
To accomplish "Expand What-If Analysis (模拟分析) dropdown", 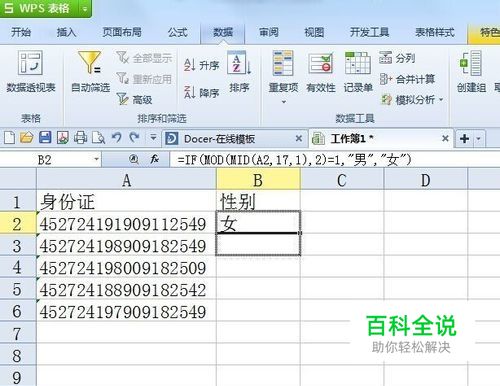I will tap(441, 99).
